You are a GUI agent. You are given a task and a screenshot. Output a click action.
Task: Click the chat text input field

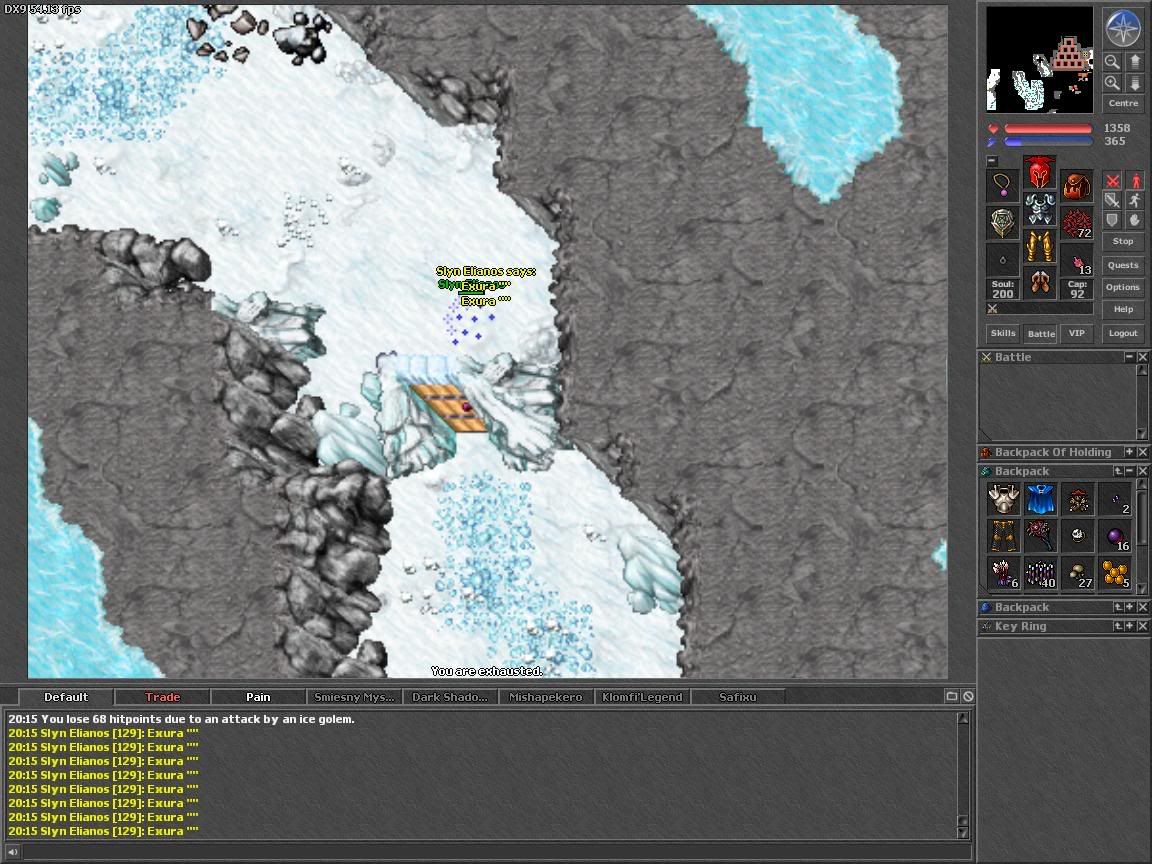pyautogui.click(x=495, y=852)
